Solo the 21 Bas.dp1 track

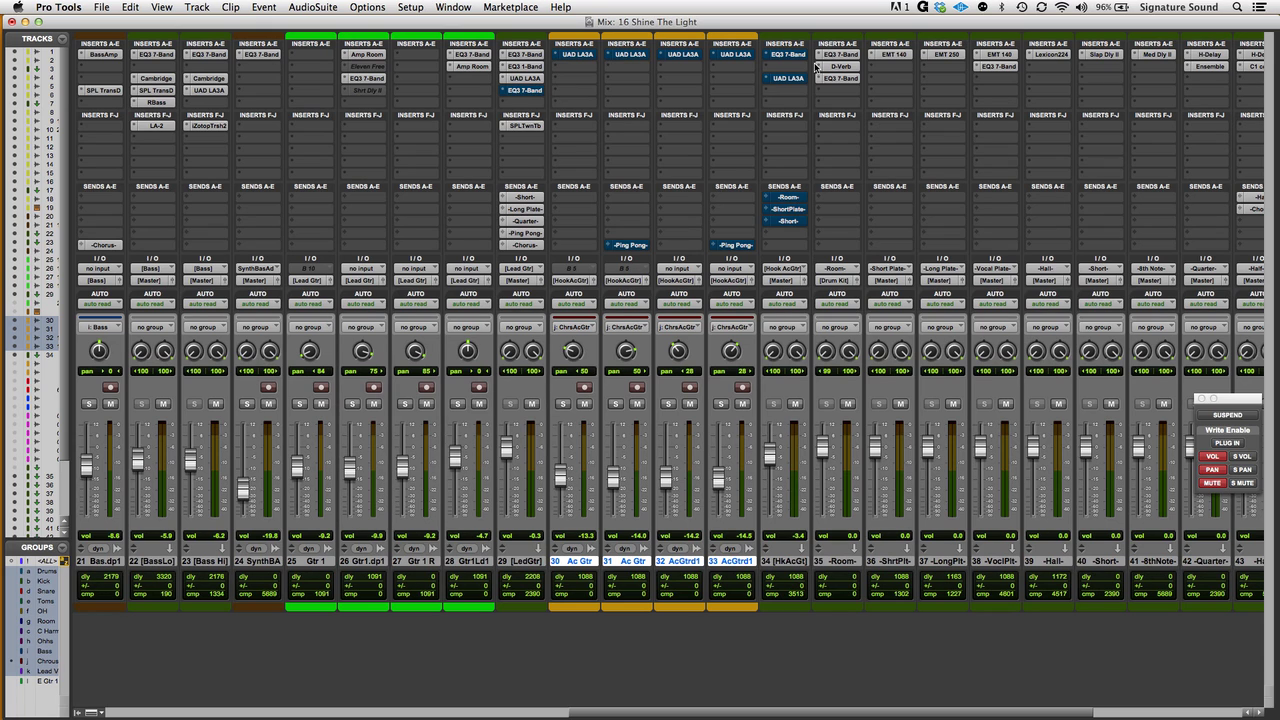point(89,404)
